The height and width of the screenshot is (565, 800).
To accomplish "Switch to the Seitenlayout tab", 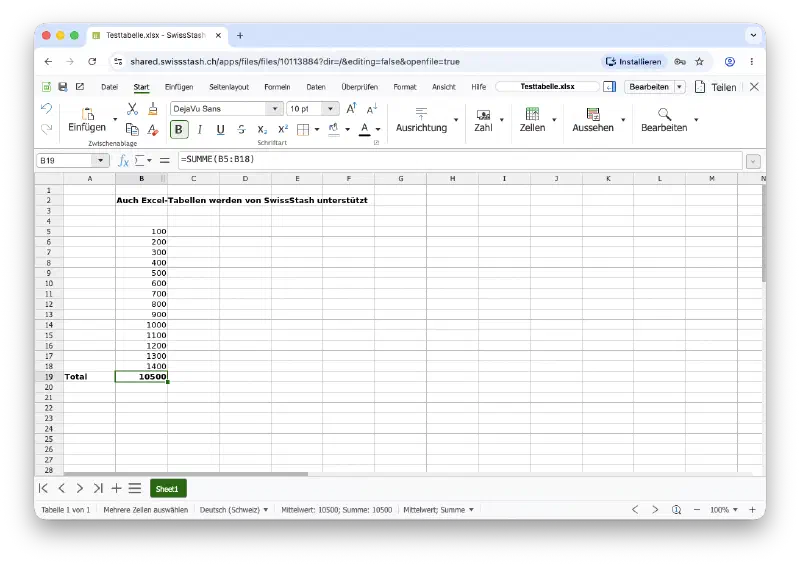I will coord(229,87).
